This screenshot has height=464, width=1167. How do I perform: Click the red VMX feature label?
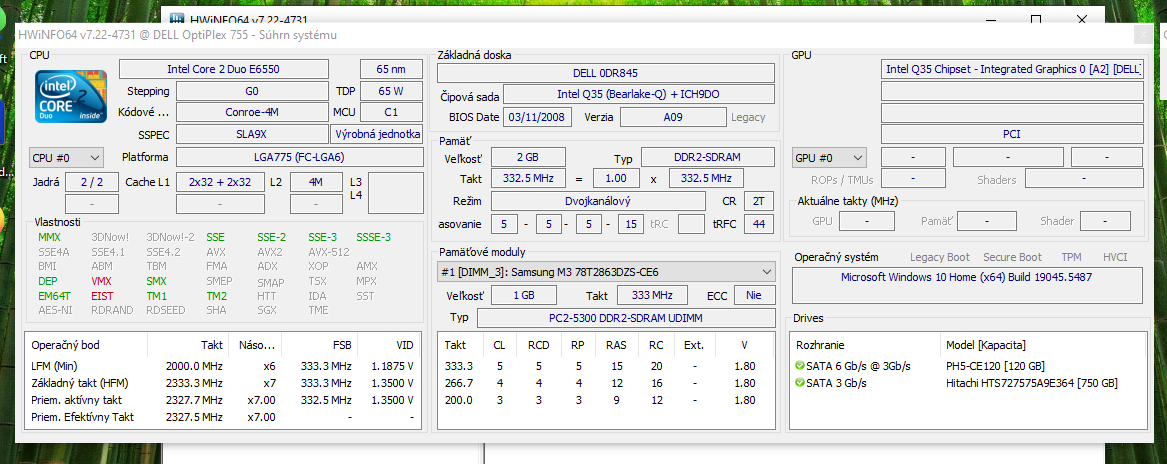point(102,281)
